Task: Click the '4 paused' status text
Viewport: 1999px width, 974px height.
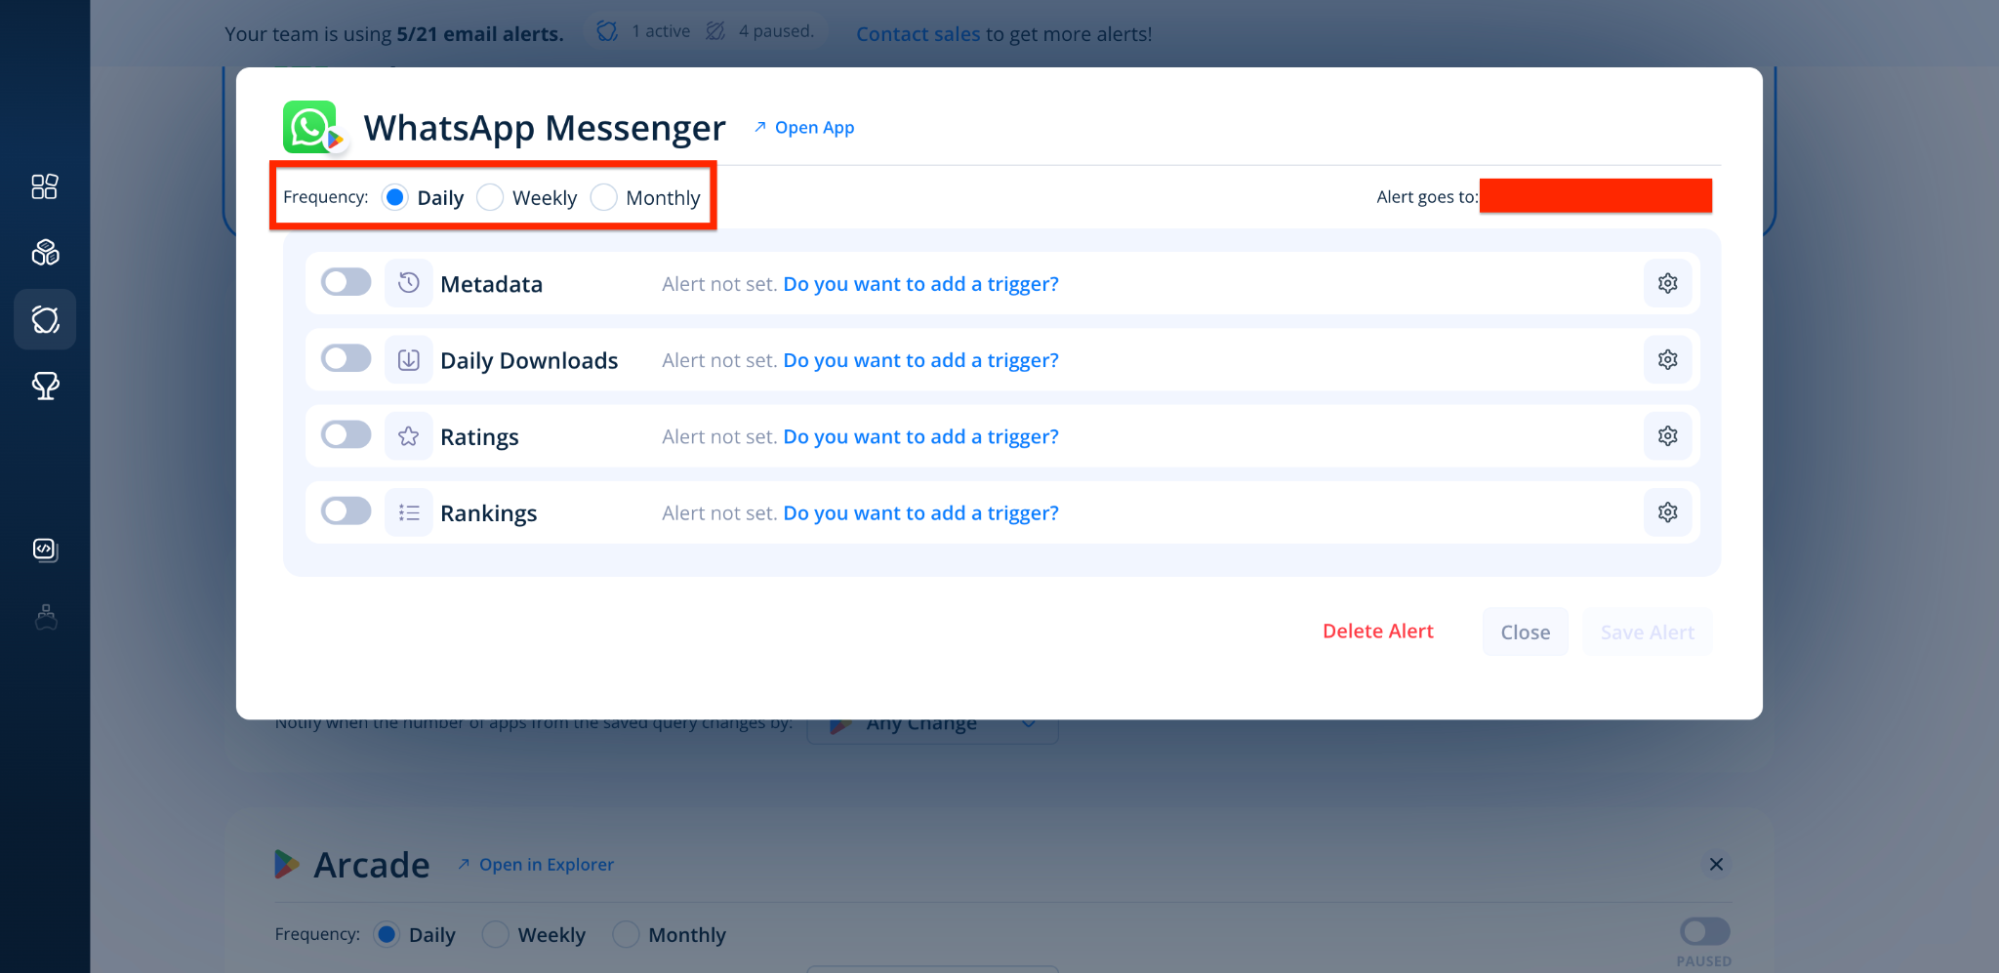Action: 776,31
